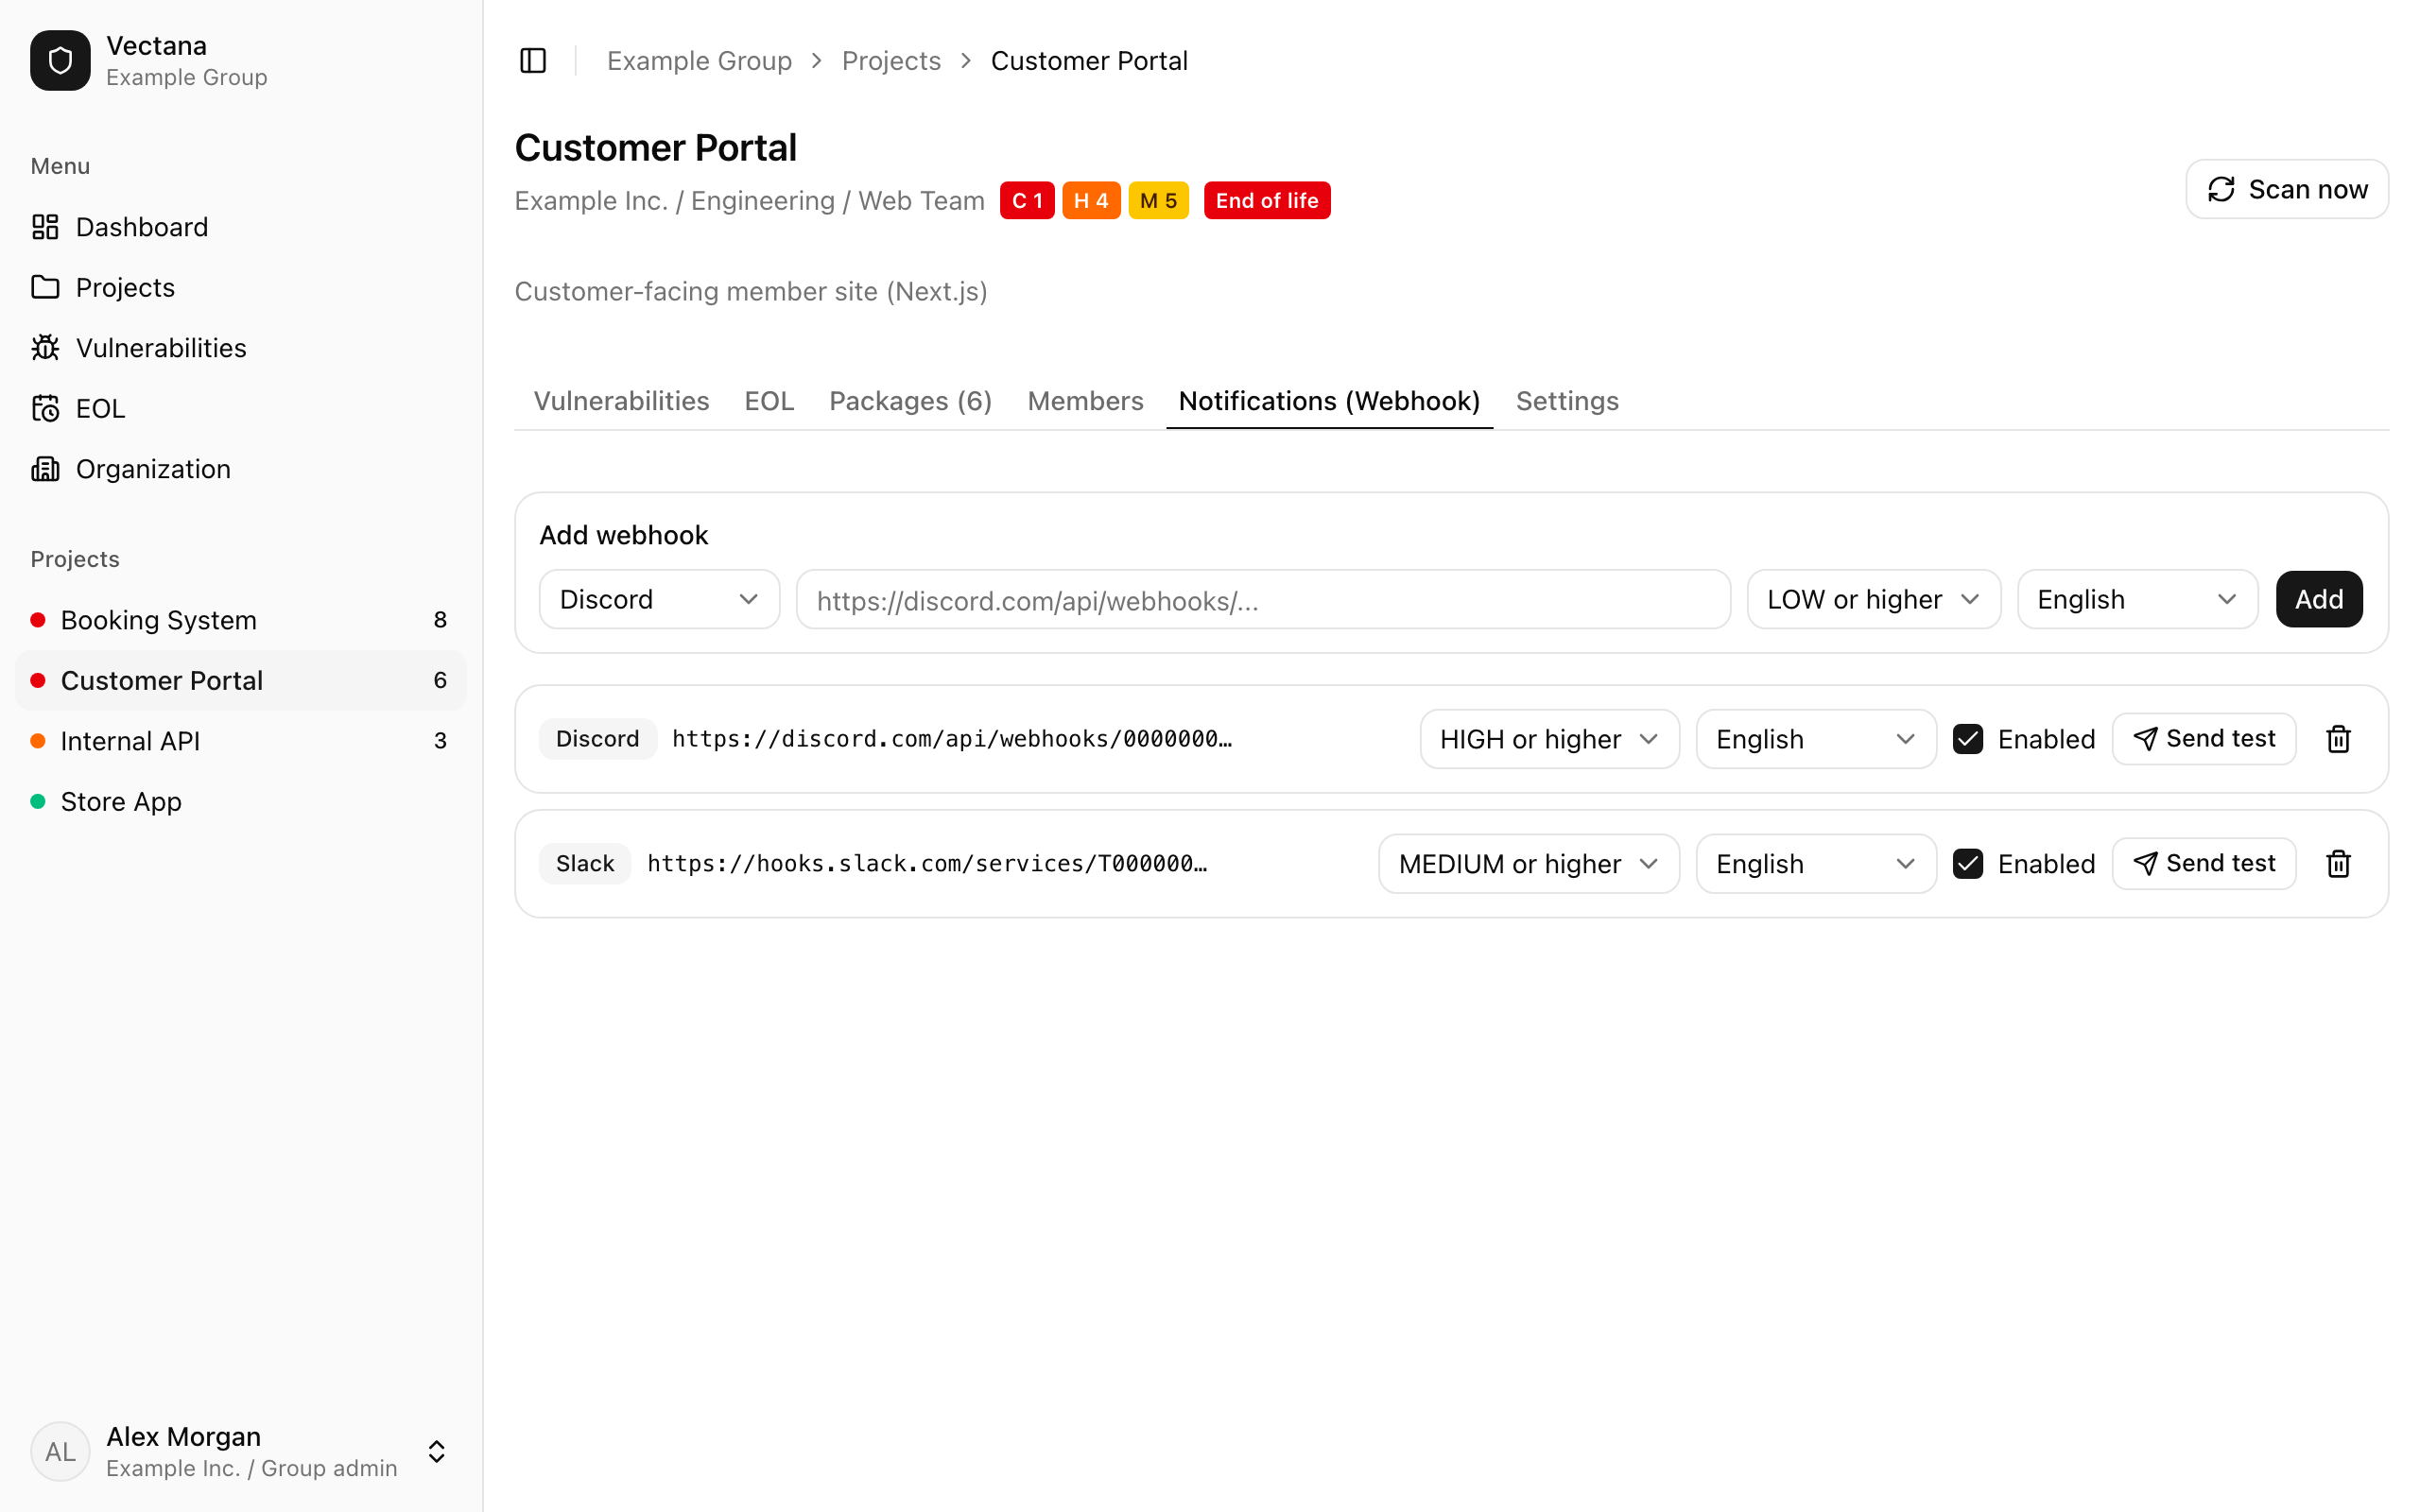2420x1512 pixels.
Task: Open the Settings tab
Action: (x=1567, y=401)
